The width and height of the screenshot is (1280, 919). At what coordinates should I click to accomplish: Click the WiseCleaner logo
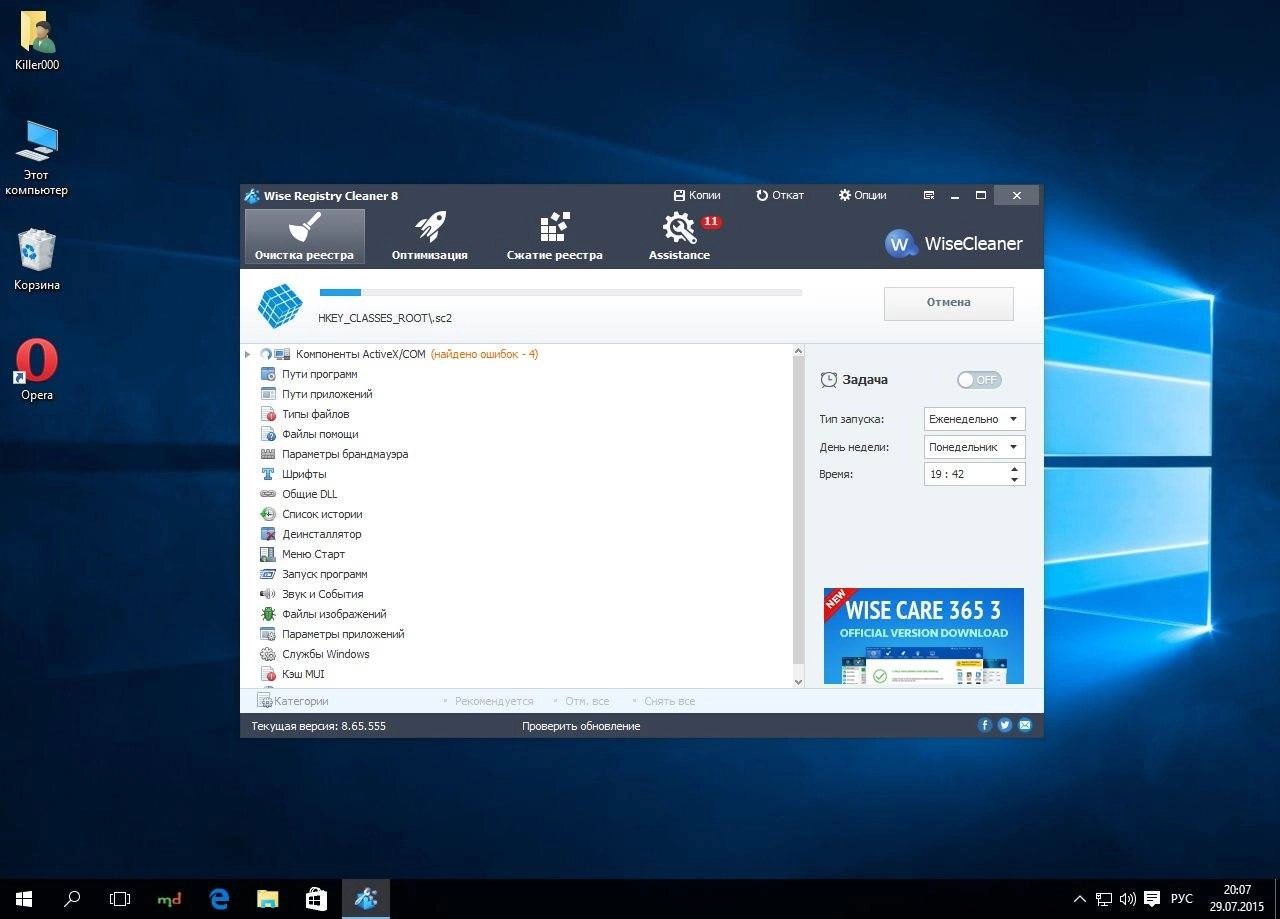(954, 243)
